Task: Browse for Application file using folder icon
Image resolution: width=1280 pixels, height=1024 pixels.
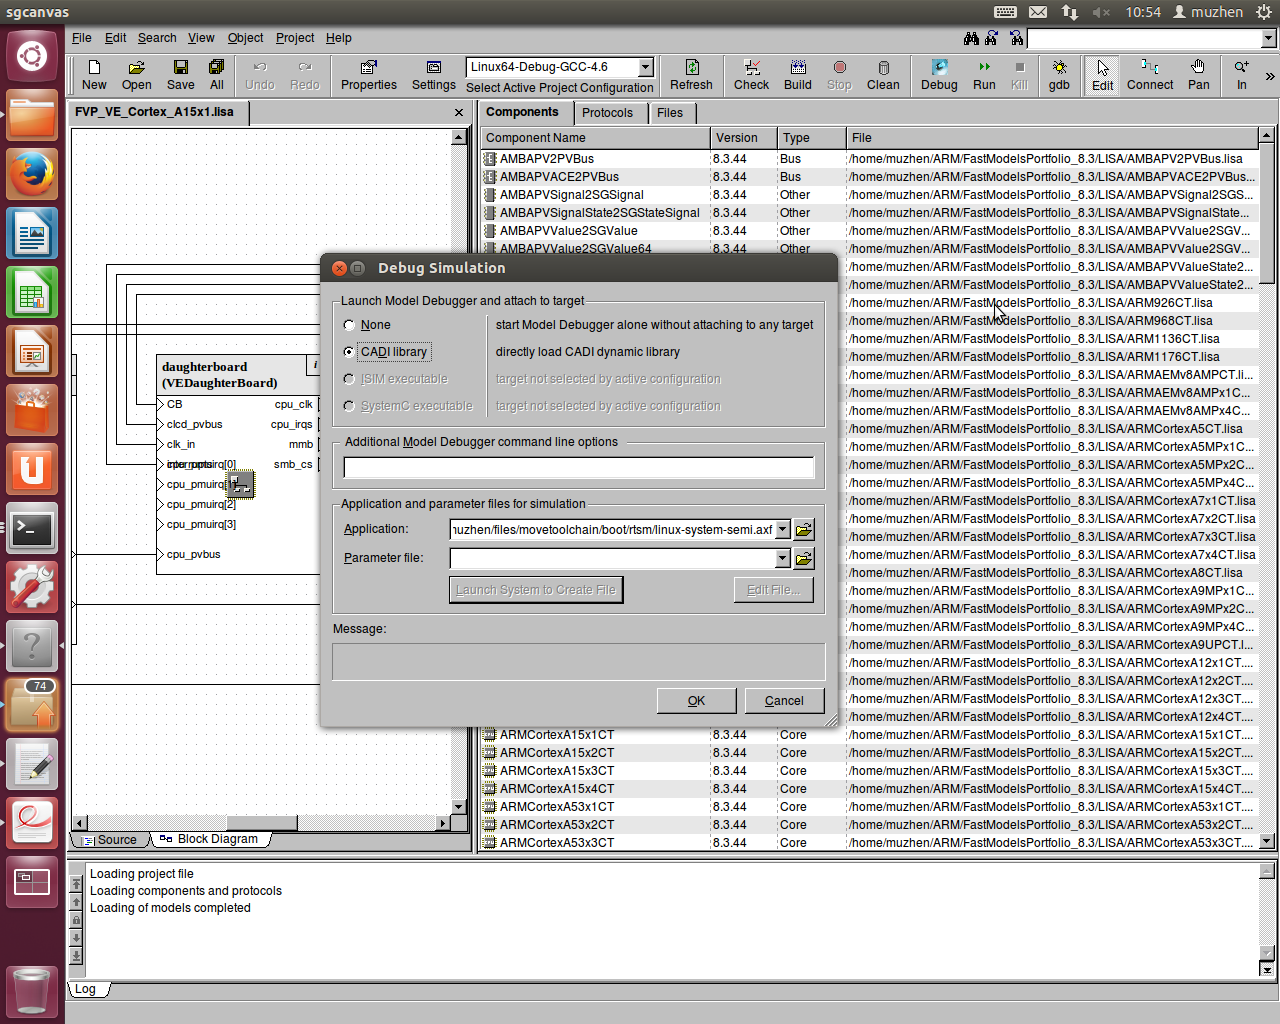Action: tap(804, 530)
